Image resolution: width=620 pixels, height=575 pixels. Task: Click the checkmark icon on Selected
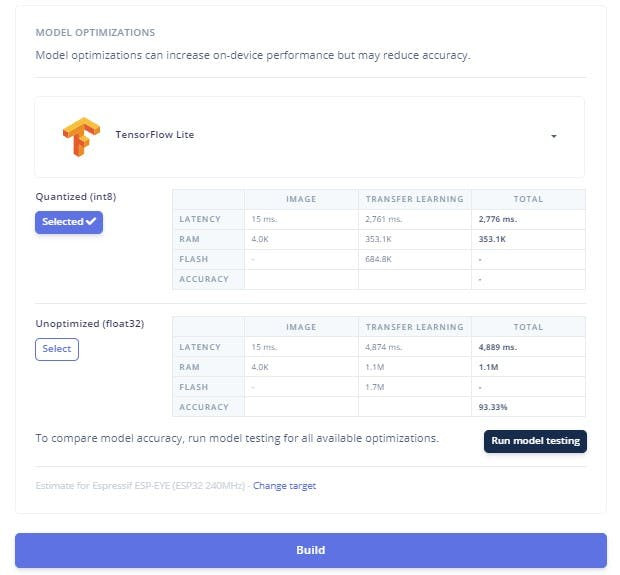[x=91, y=222]
